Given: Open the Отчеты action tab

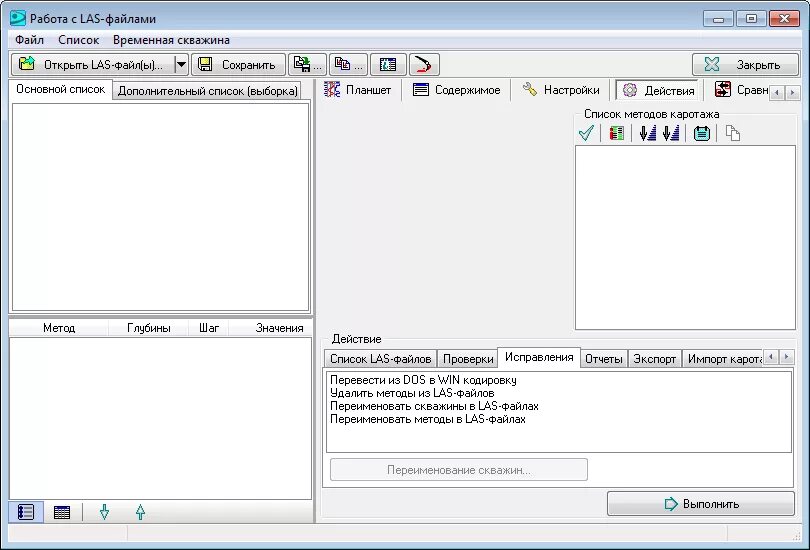Looking at the screenshot, I should 603,358.
